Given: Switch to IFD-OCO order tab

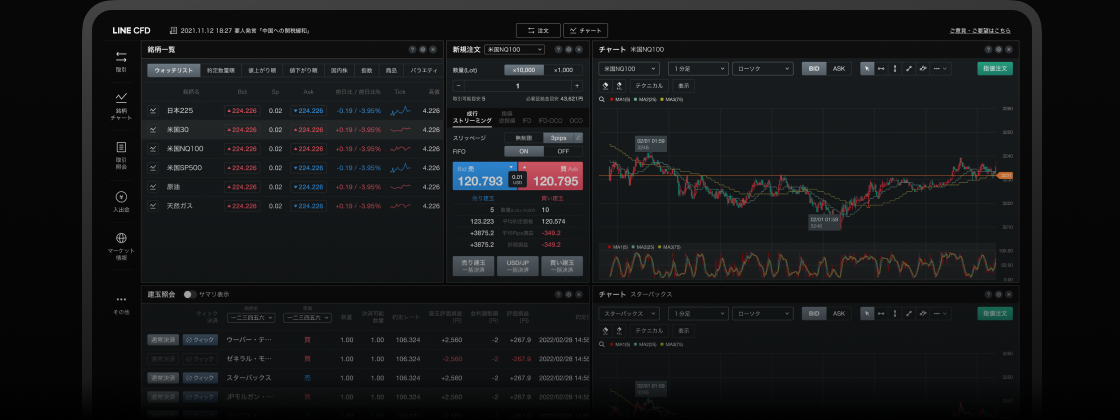Looking at the screenshot, I should pos(550,121).
